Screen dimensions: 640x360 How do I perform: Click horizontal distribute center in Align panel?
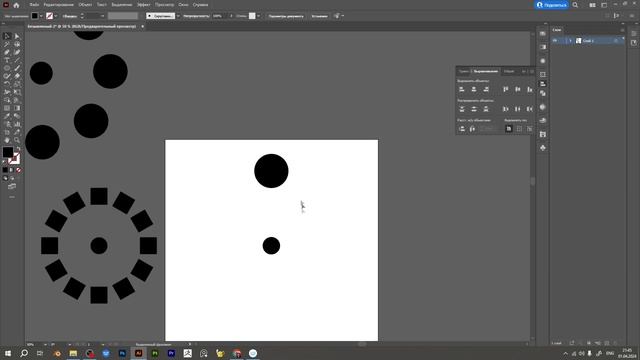(x=518, y=109)
